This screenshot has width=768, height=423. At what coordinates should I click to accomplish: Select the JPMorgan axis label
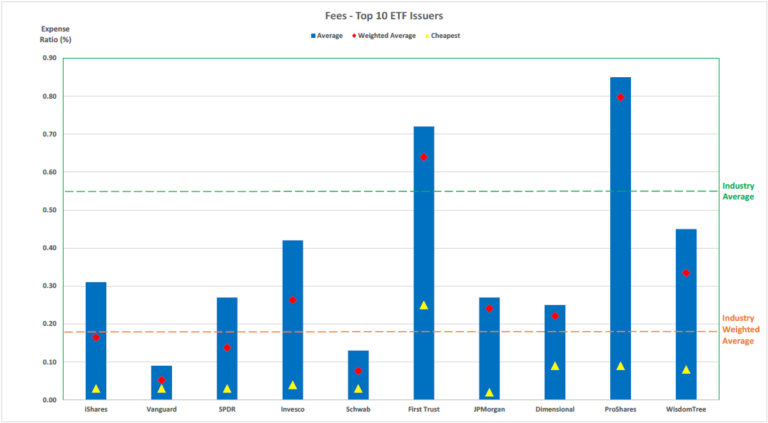point(489,409)
